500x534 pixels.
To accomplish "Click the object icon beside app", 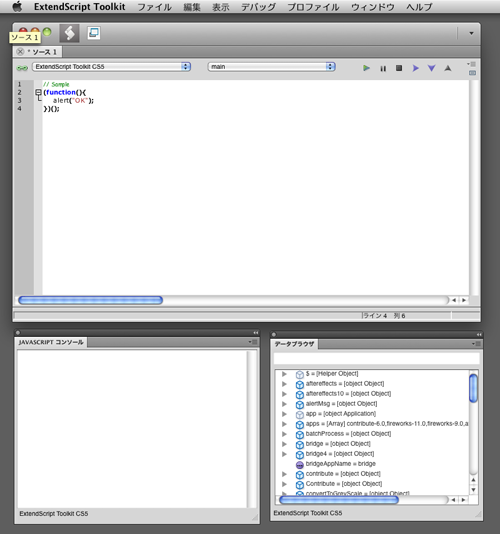I will coord(299,415).
